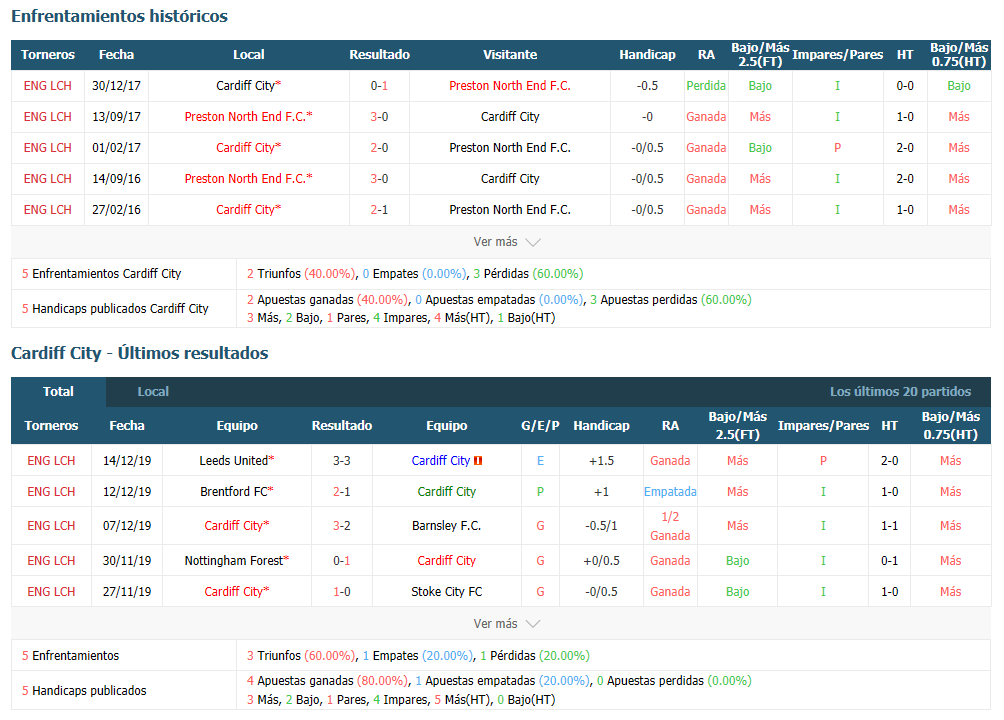Select the Perdida RA cell in 30/12/17 row
This screenshot has width=1004, height=720.
tap(706, 86)
